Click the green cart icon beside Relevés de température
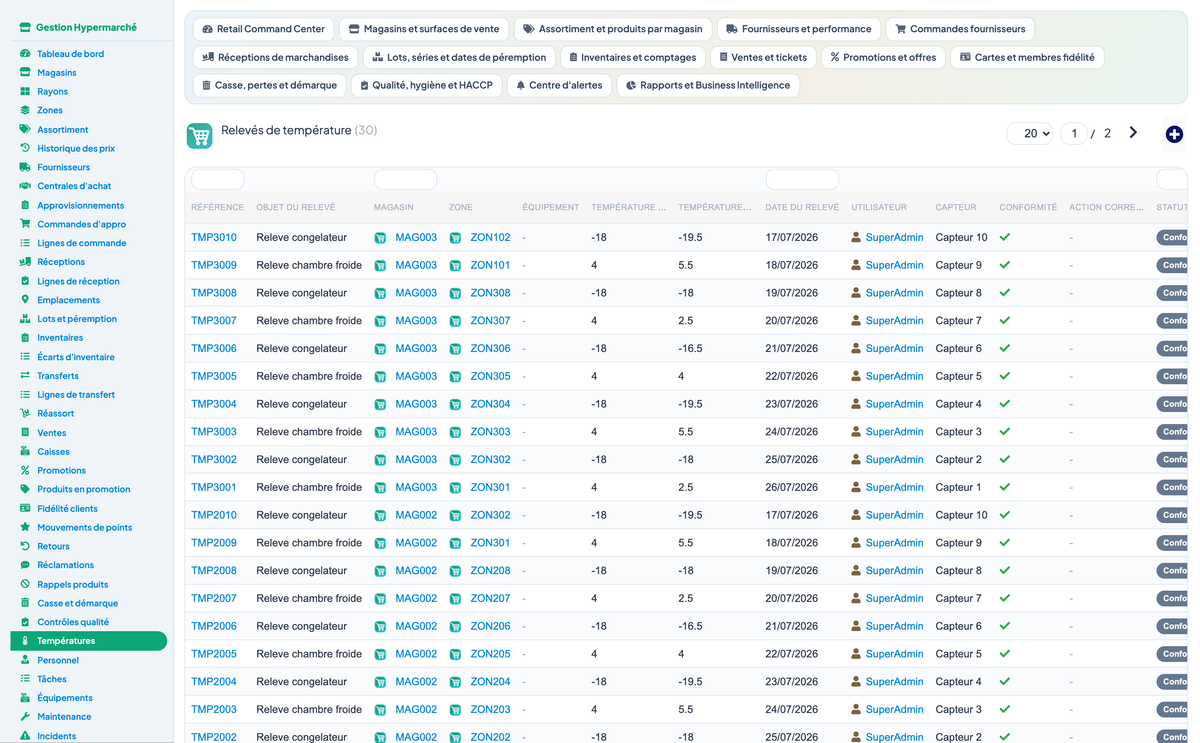The height and width of the screenshot is (743, 1200). point(200,136)
